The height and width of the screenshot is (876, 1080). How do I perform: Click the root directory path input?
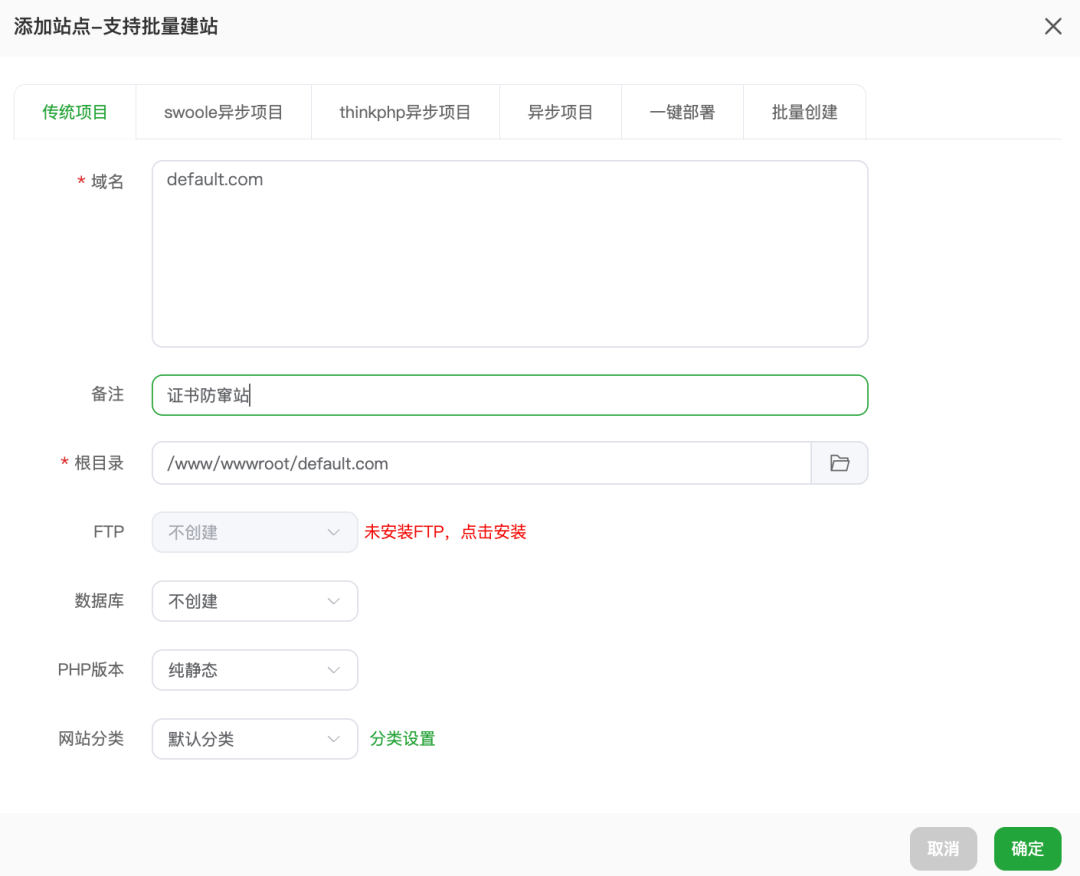pyautogui.click(x=480, y=463)
